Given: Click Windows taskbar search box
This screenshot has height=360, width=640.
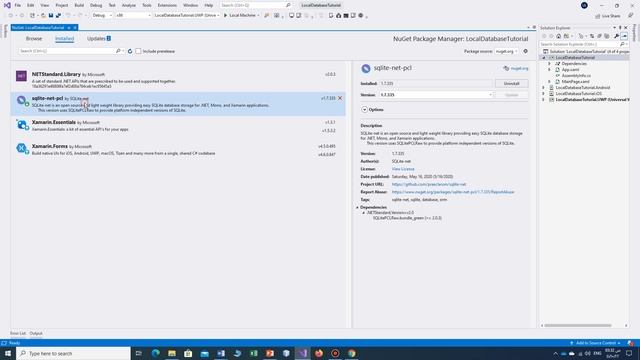Looking at the screenshot, I should tap(73, 353).
